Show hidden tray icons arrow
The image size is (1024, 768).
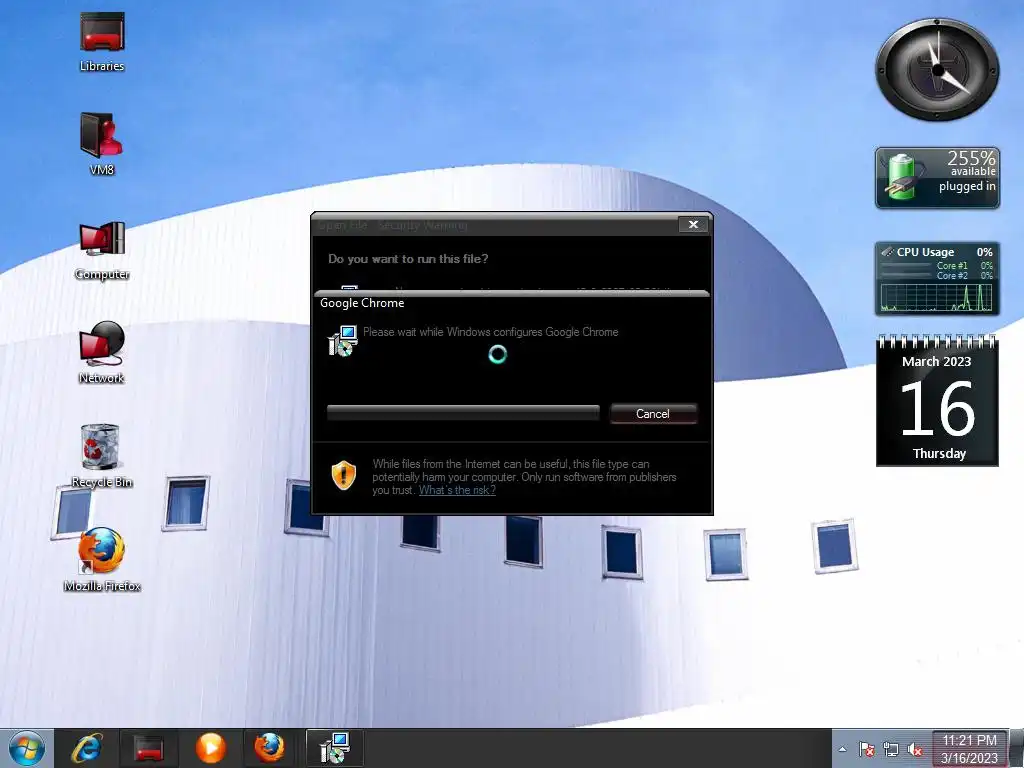coord(842,750)
